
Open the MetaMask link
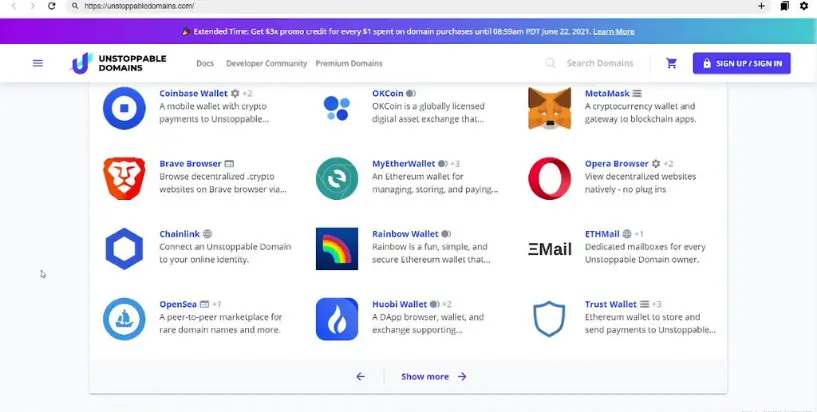point(607,93)
